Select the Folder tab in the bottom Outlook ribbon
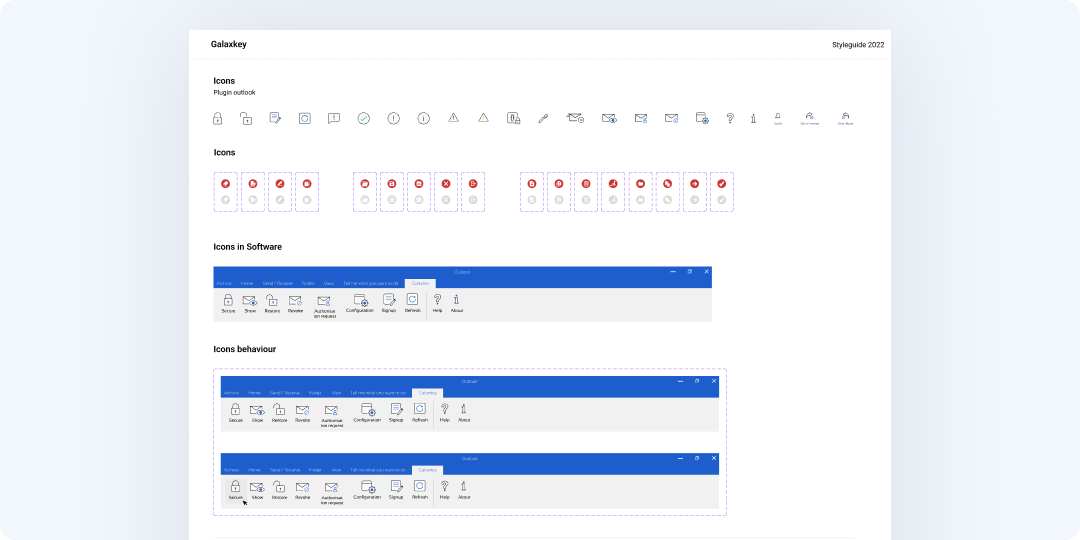The height and width of the screenshot is (540, 1080). coord(315,469)
